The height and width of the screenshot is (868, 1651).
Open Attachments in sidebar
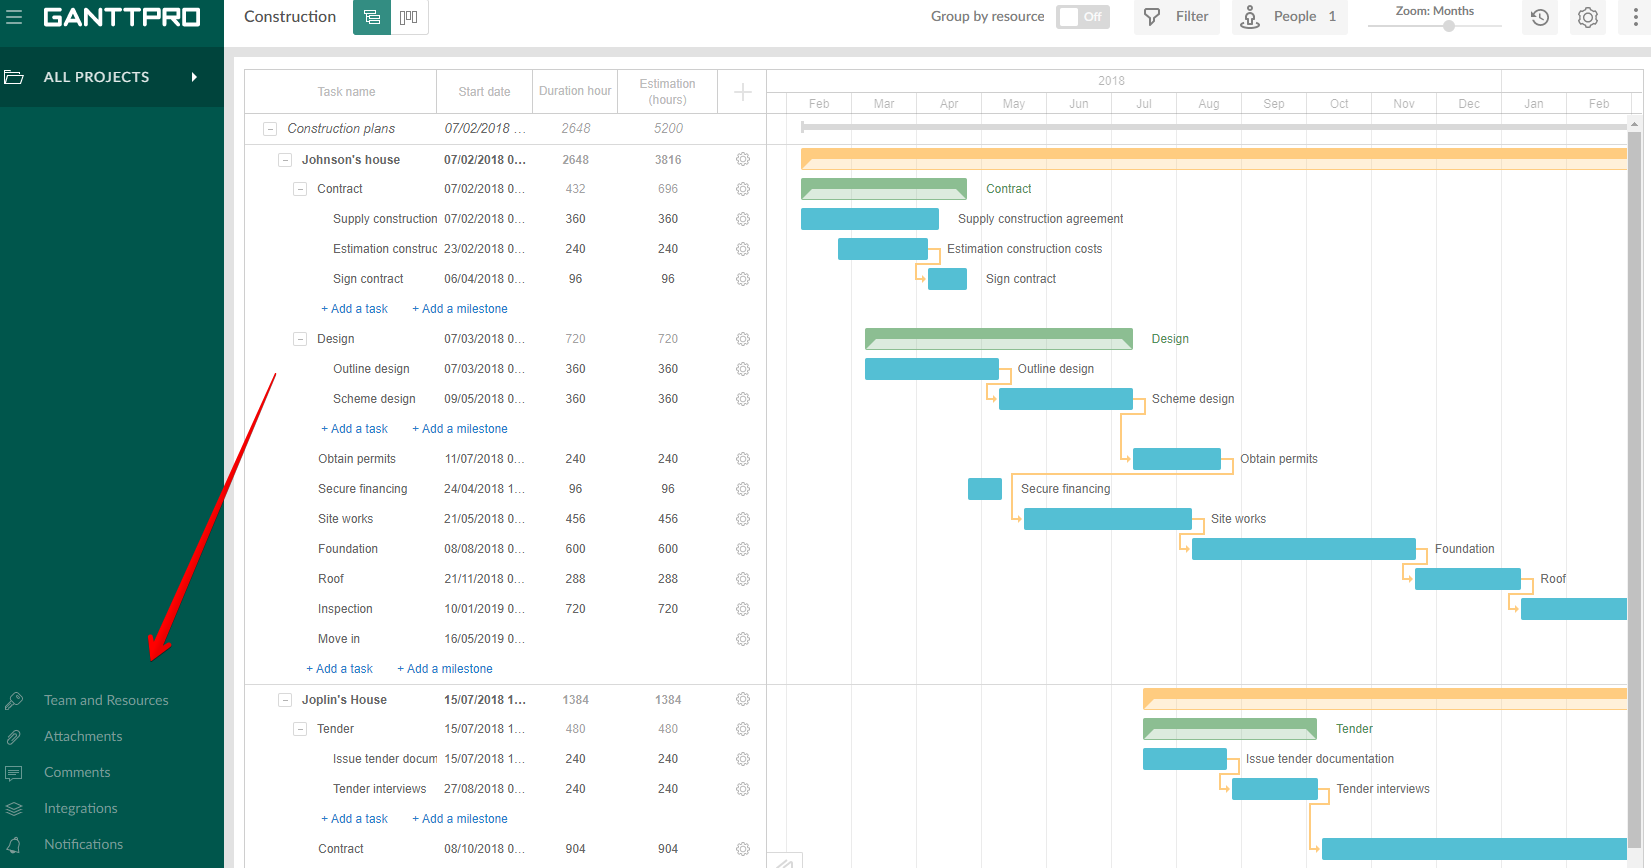click(83, 736)
